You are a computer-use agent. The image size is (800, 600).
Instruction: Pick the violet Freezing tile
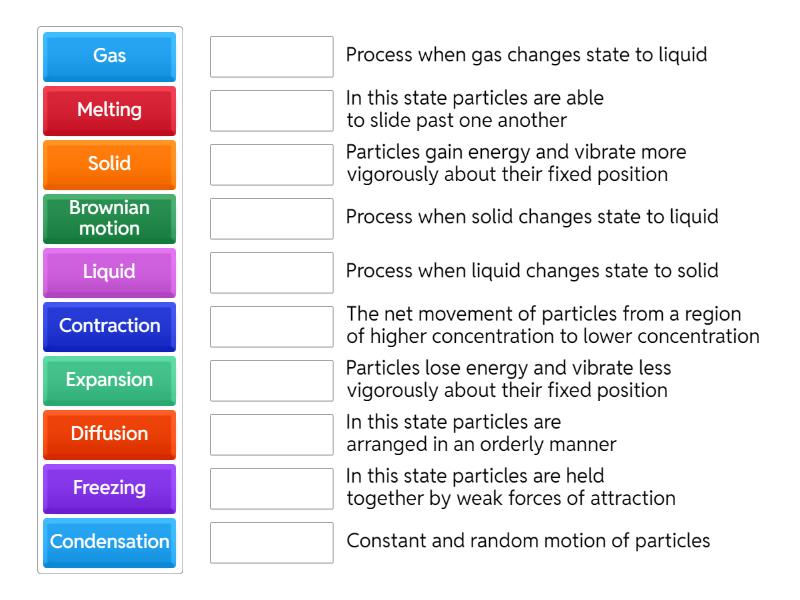[x=109, y=488]
